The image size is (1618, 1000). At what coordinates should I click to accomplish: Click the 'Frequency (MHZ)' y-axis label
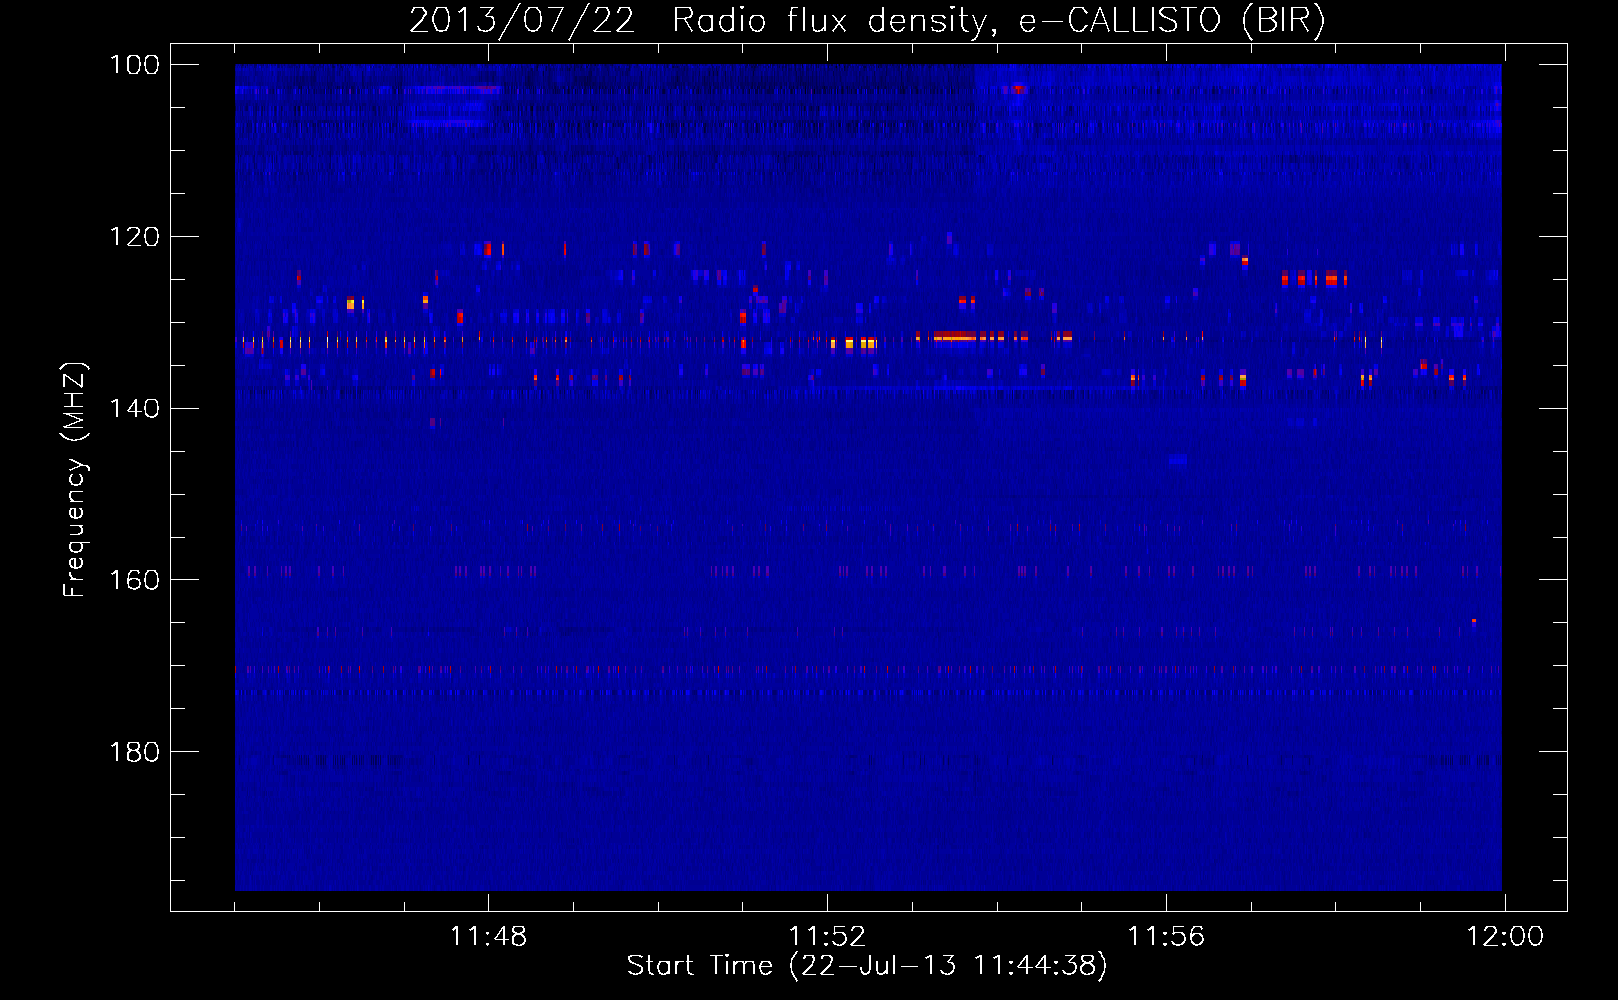(75, 479)
